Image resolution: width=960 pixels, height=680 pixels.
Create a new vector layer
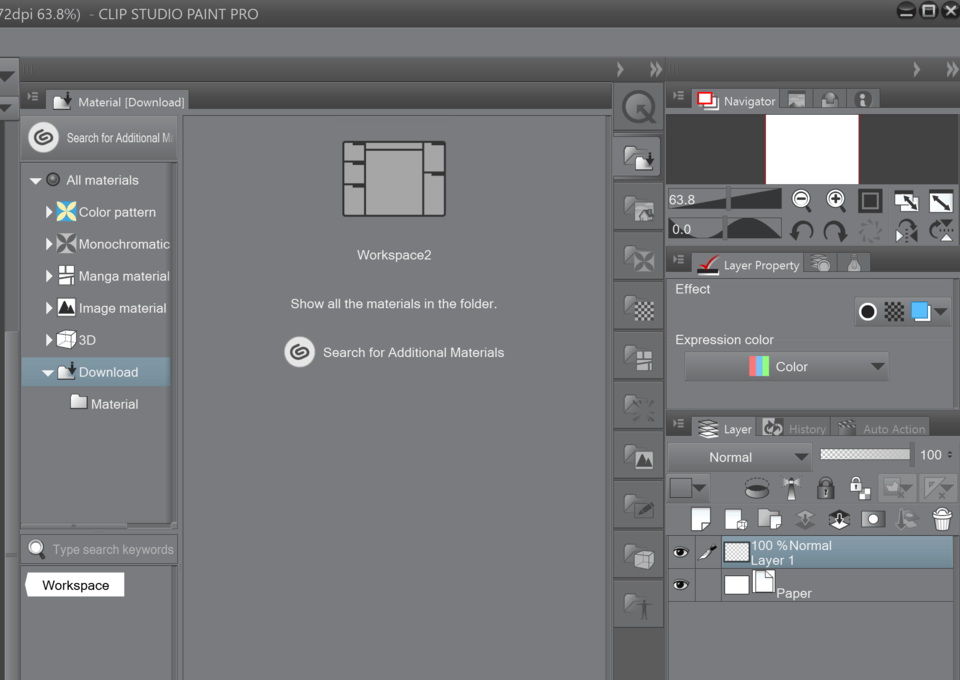pos(735,519)
